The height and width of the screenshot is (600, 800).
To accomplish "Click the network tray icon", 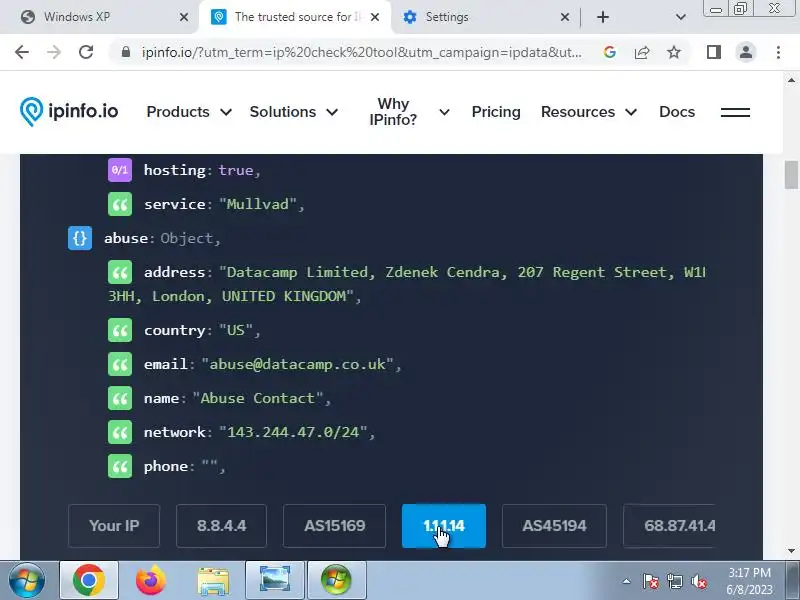I will point(675,581).
